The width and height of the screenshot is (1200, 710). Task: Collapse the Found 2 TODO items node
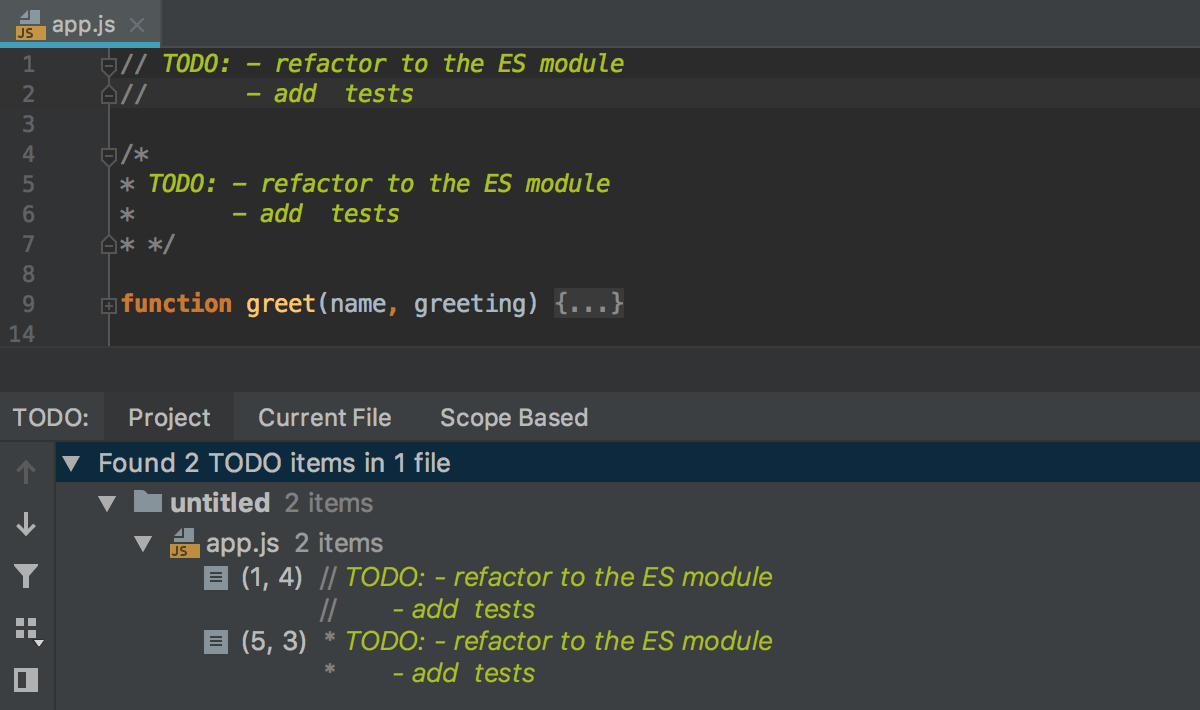pos(69,463)
